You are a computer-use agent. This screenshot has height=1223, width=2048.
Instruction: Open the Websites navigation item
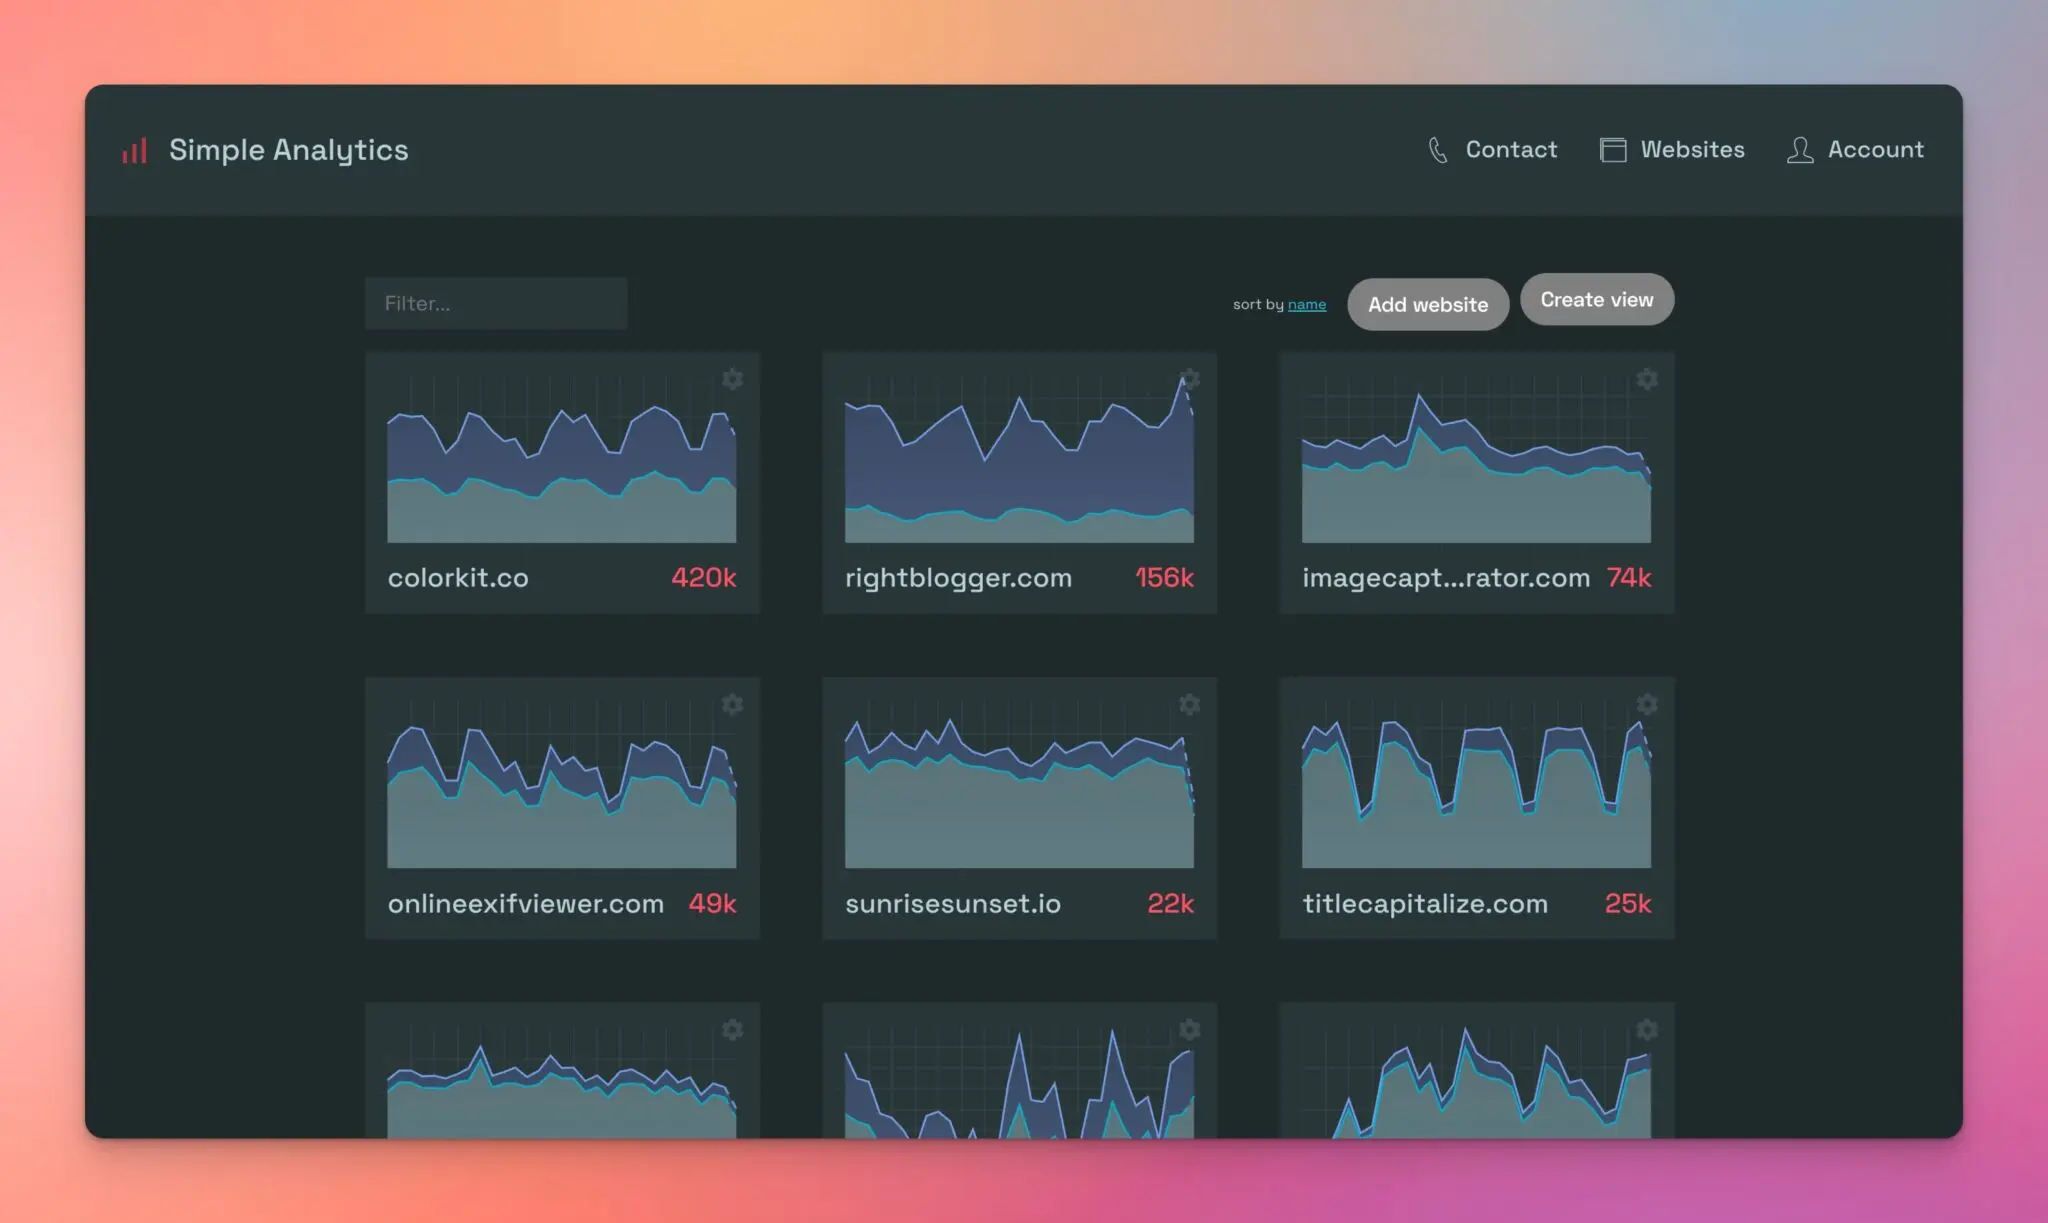click(1692, 149)
